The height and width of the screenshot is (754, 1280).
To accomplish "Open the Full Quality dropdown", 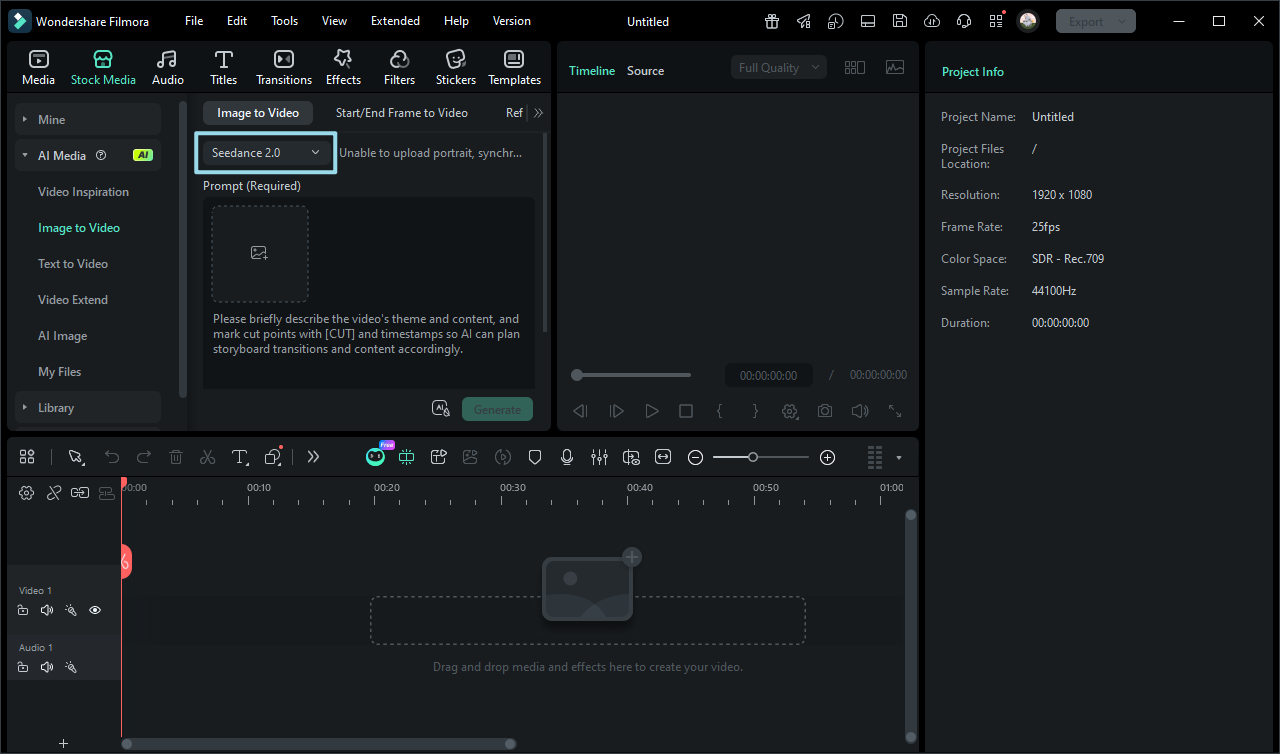I will coord(778,67).
